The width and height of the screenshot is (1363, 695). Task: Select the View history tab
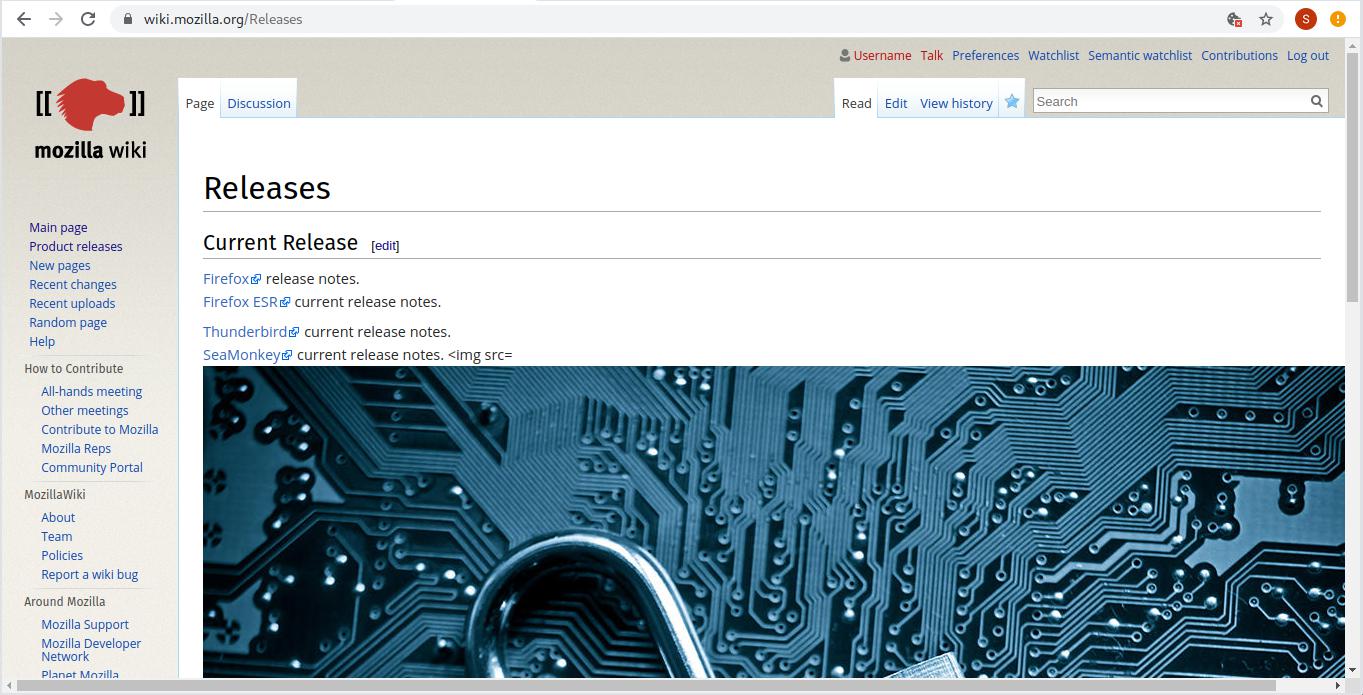pos(955,102)
